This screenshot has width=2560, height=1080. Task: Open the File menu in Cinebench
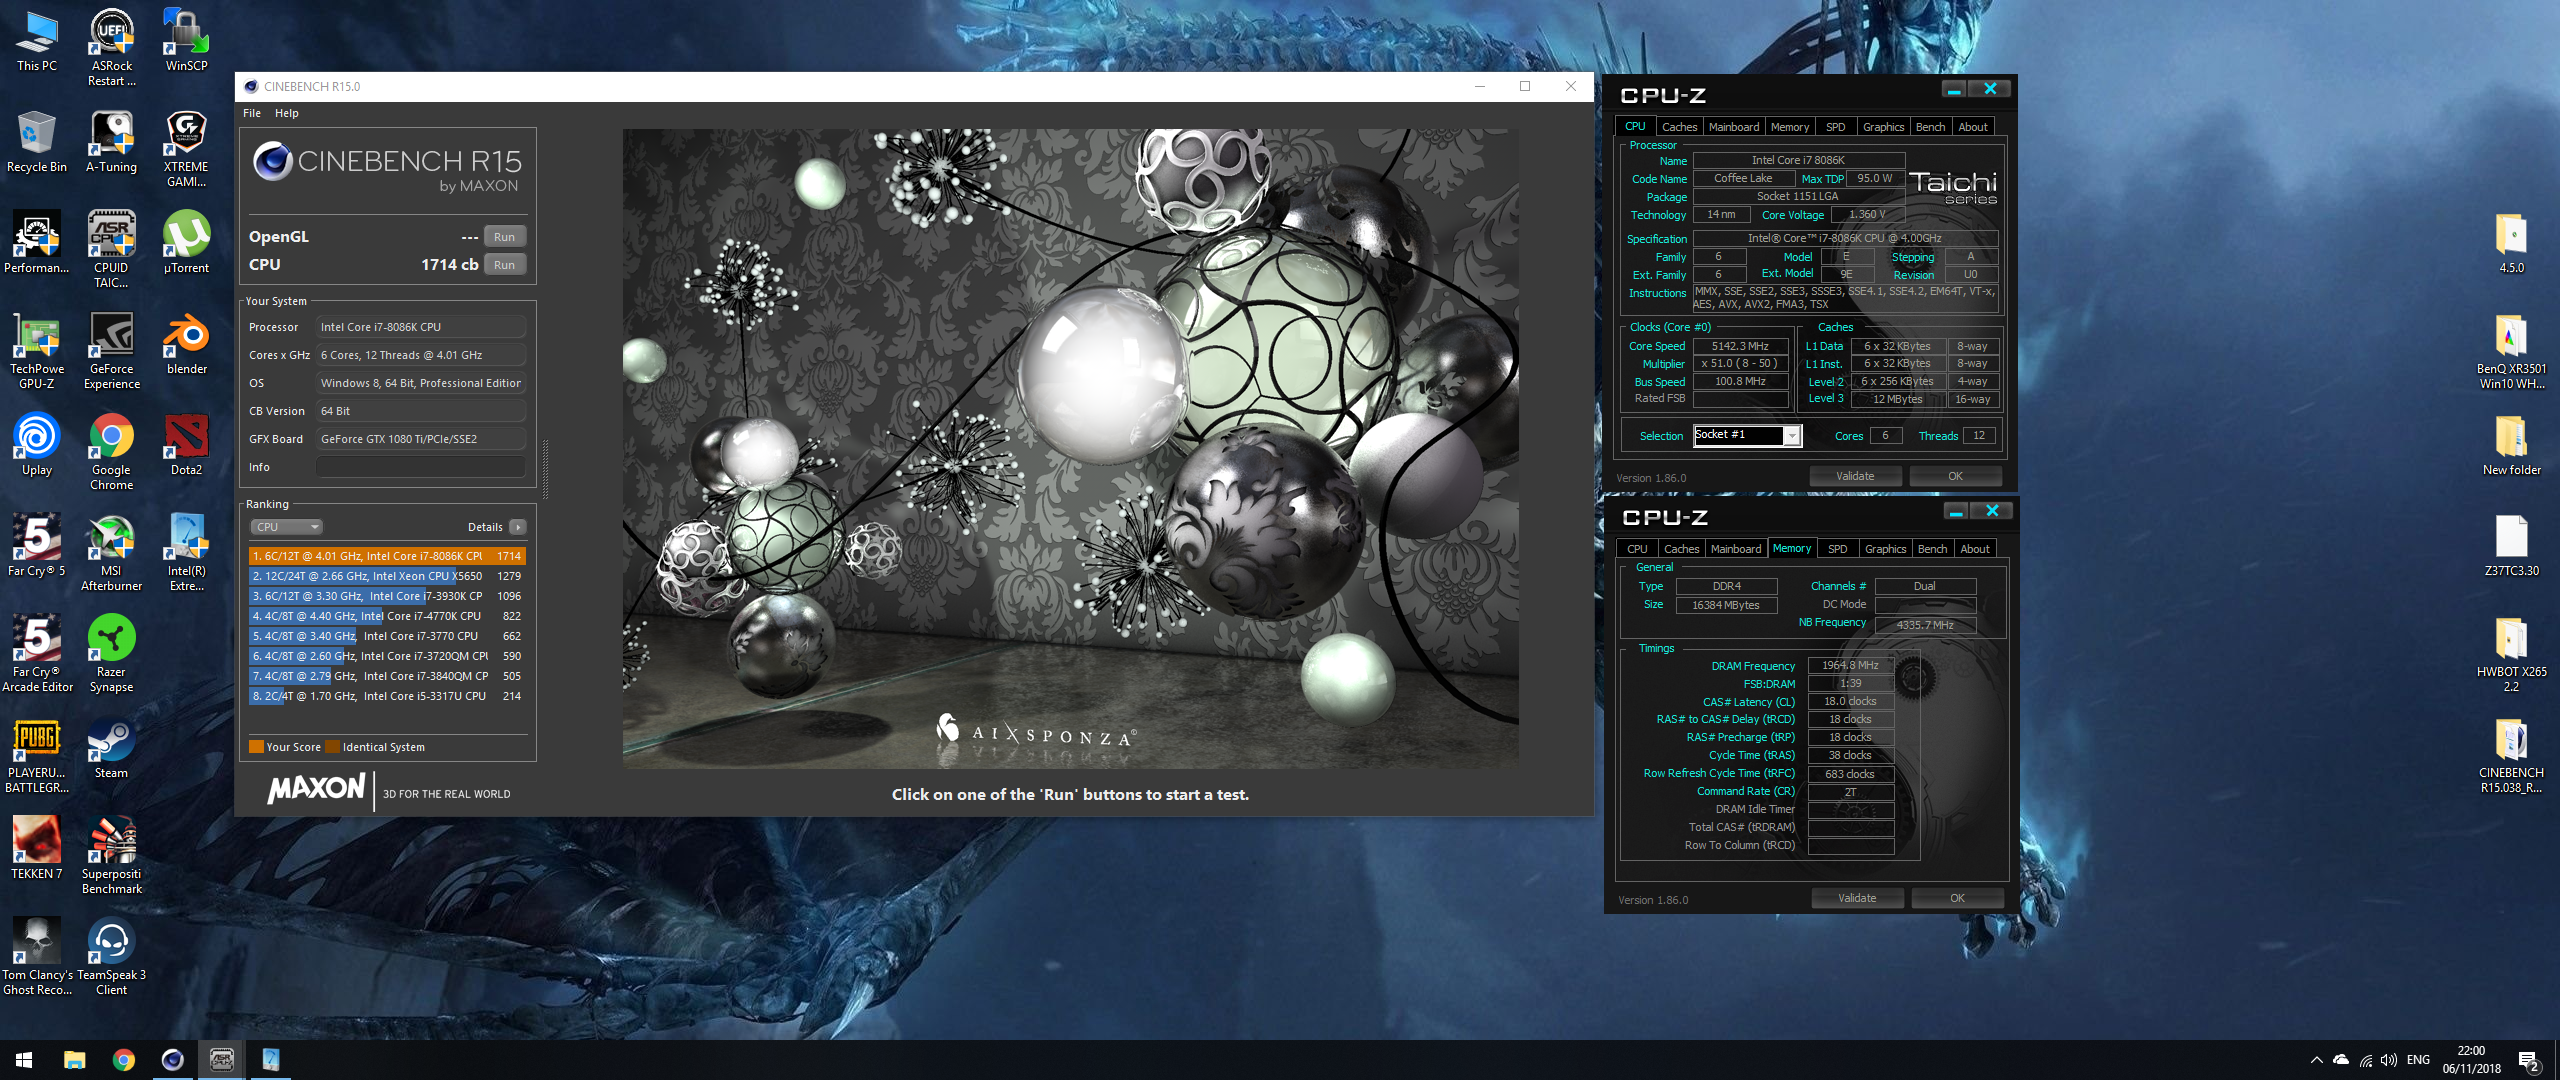(252, 113)
